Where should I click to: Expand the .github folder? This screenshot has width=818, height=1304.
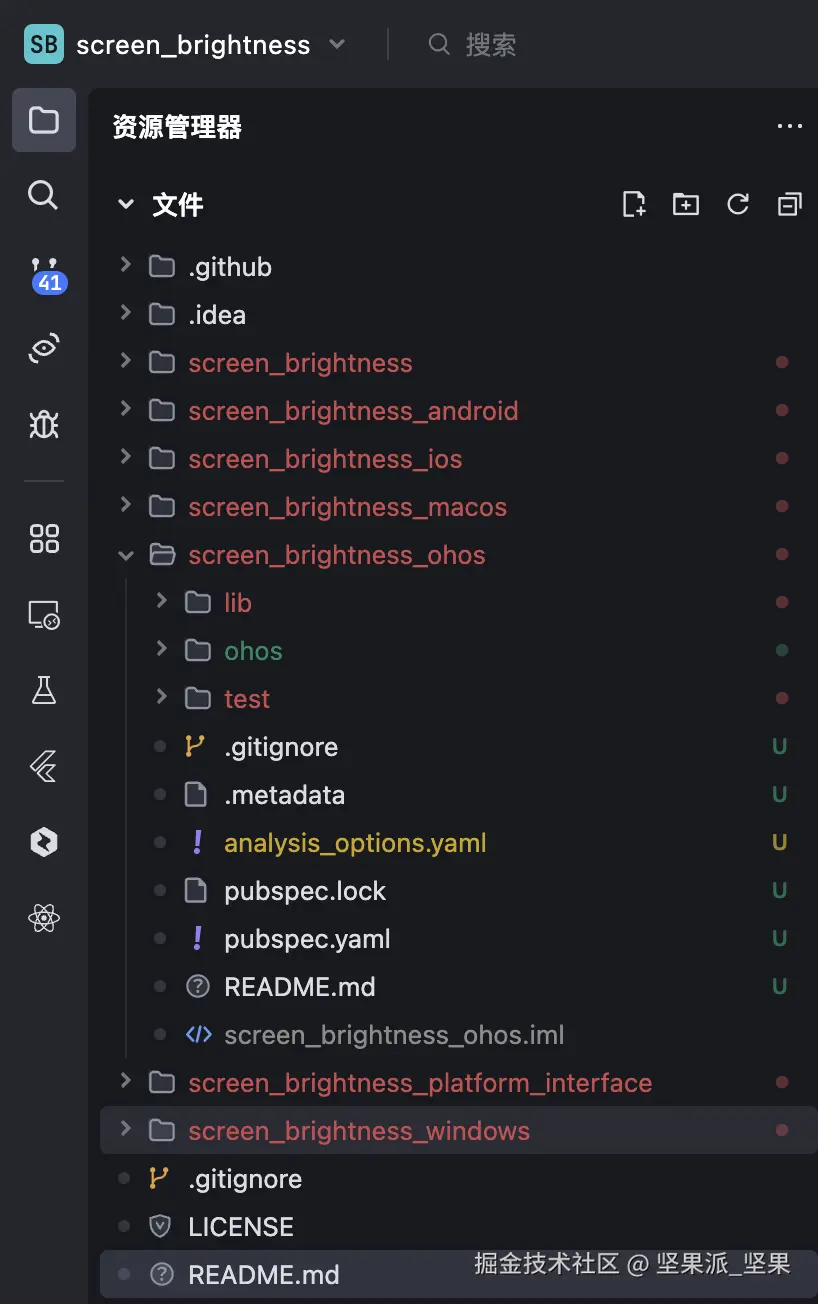126,266
